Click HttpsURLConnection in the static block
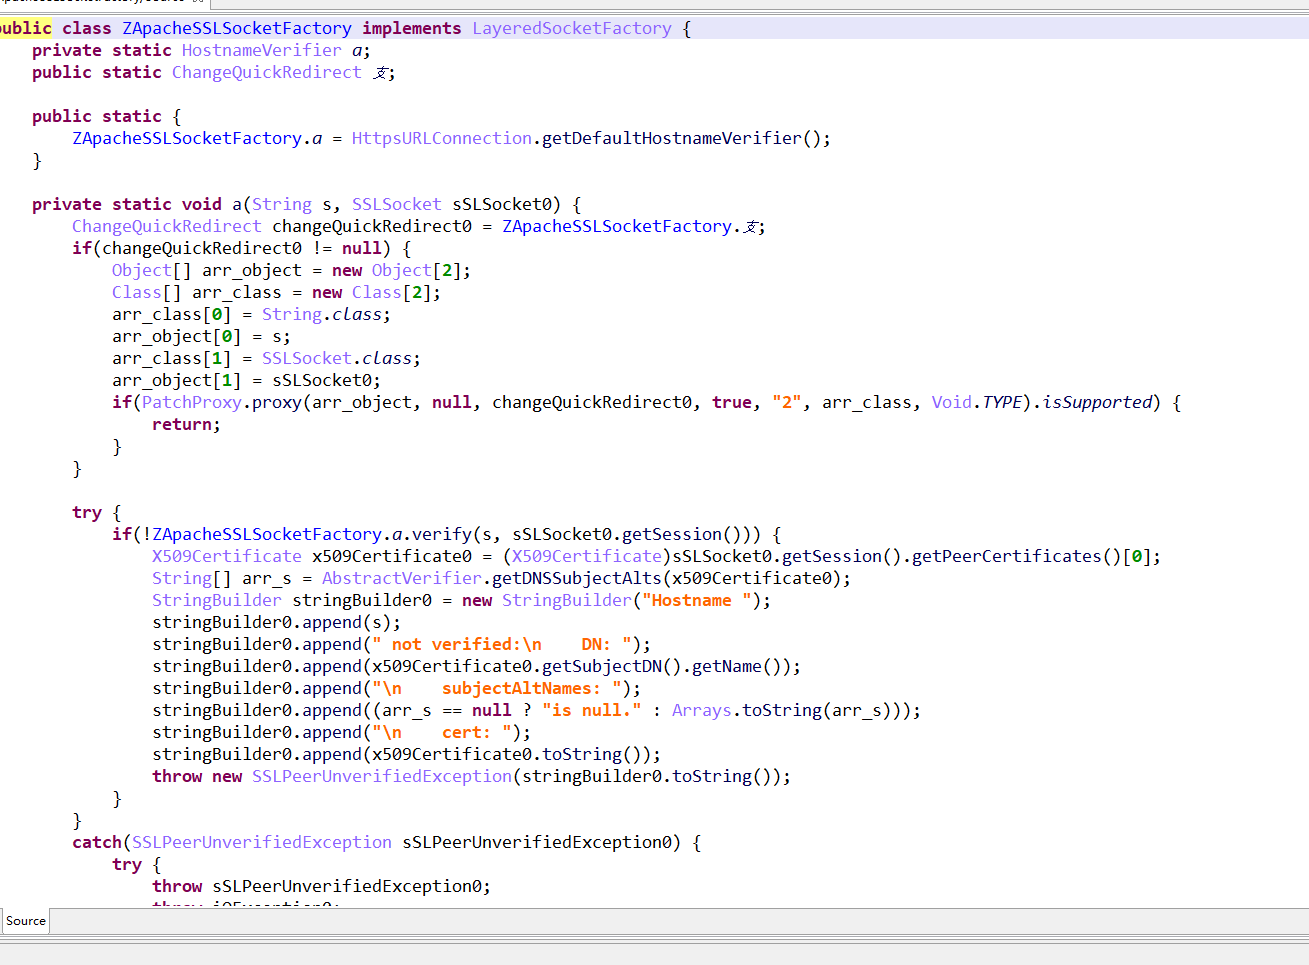 [441, 138]
